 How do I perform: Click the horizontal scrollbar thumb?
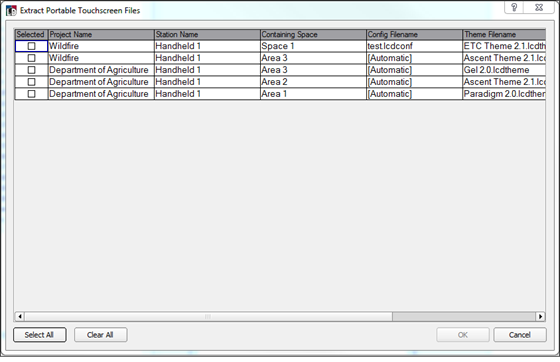coord(209,316)
